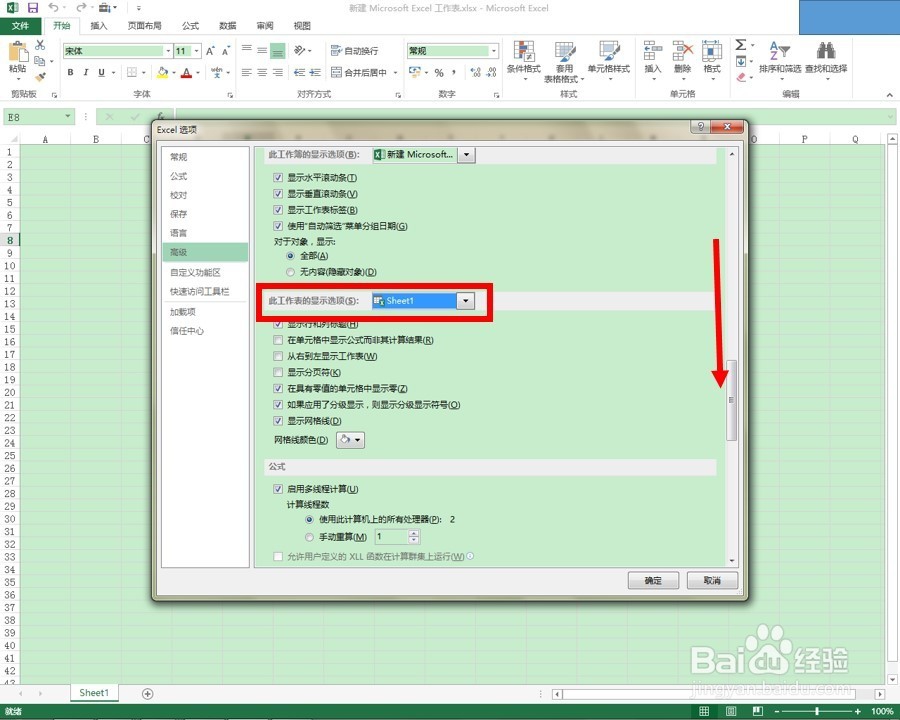The width and height of the screenshot is (900, 720).
Task: Toggle 显示工作表标签 checkbox
Action: (x=278, y=210)
